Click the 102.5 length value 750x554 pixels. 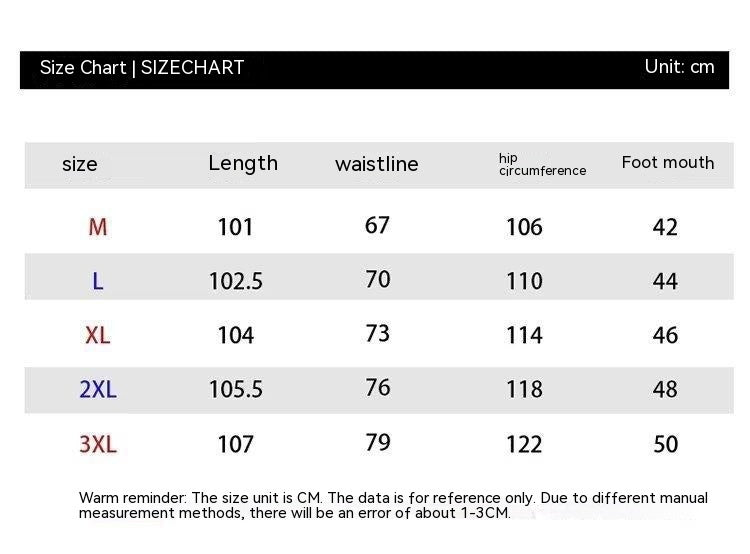coord(236,282)
